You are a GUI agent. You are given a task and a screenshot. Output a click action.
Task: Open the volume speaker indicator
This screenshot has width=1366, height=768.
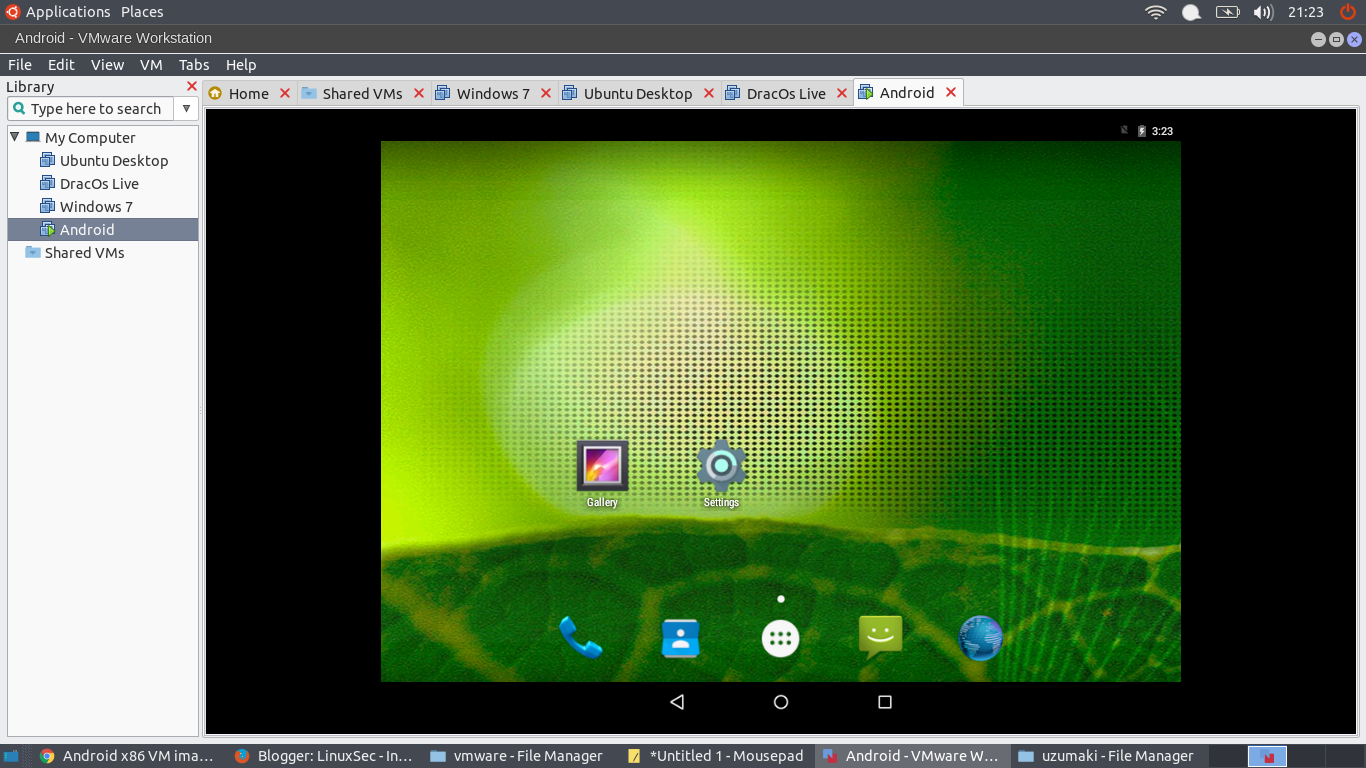[x=1263, y=12]
